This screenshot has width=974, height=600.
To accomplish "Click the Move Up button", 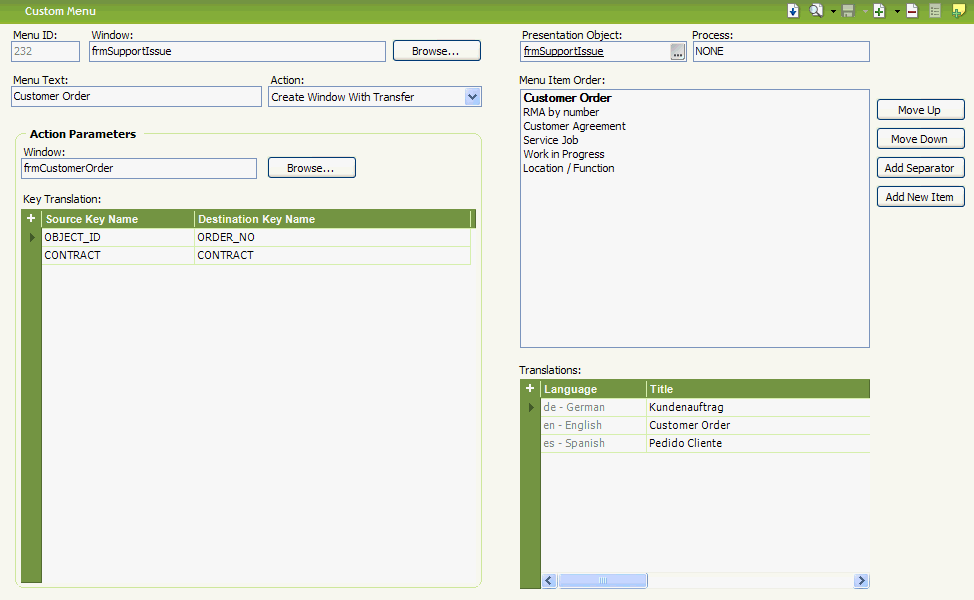I will (920, 109).
